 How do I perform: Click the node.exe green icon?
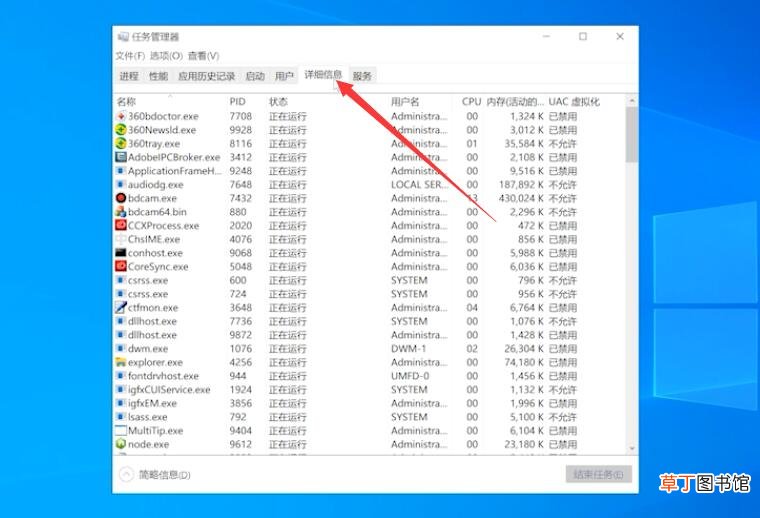pyautogui.click(x=121, y=444)
